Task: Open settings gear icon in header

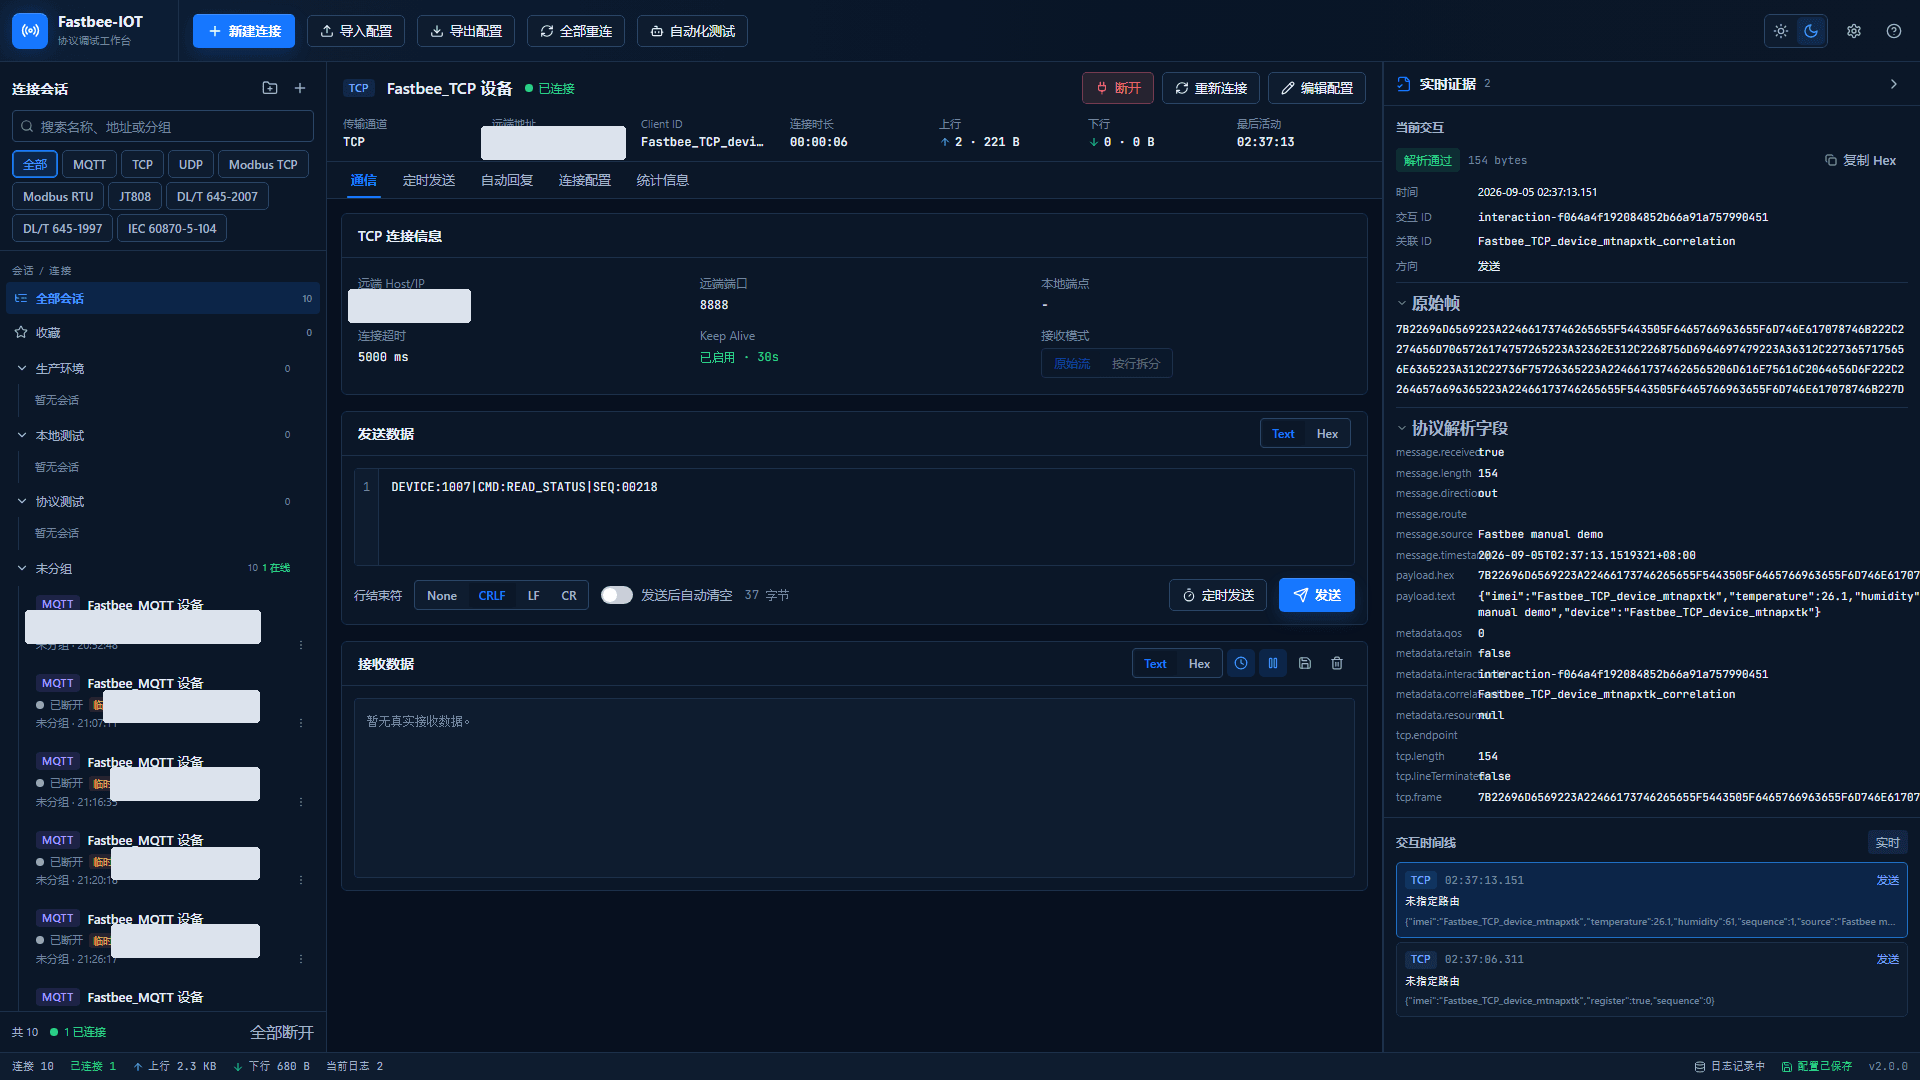Action: [1854, 31]
